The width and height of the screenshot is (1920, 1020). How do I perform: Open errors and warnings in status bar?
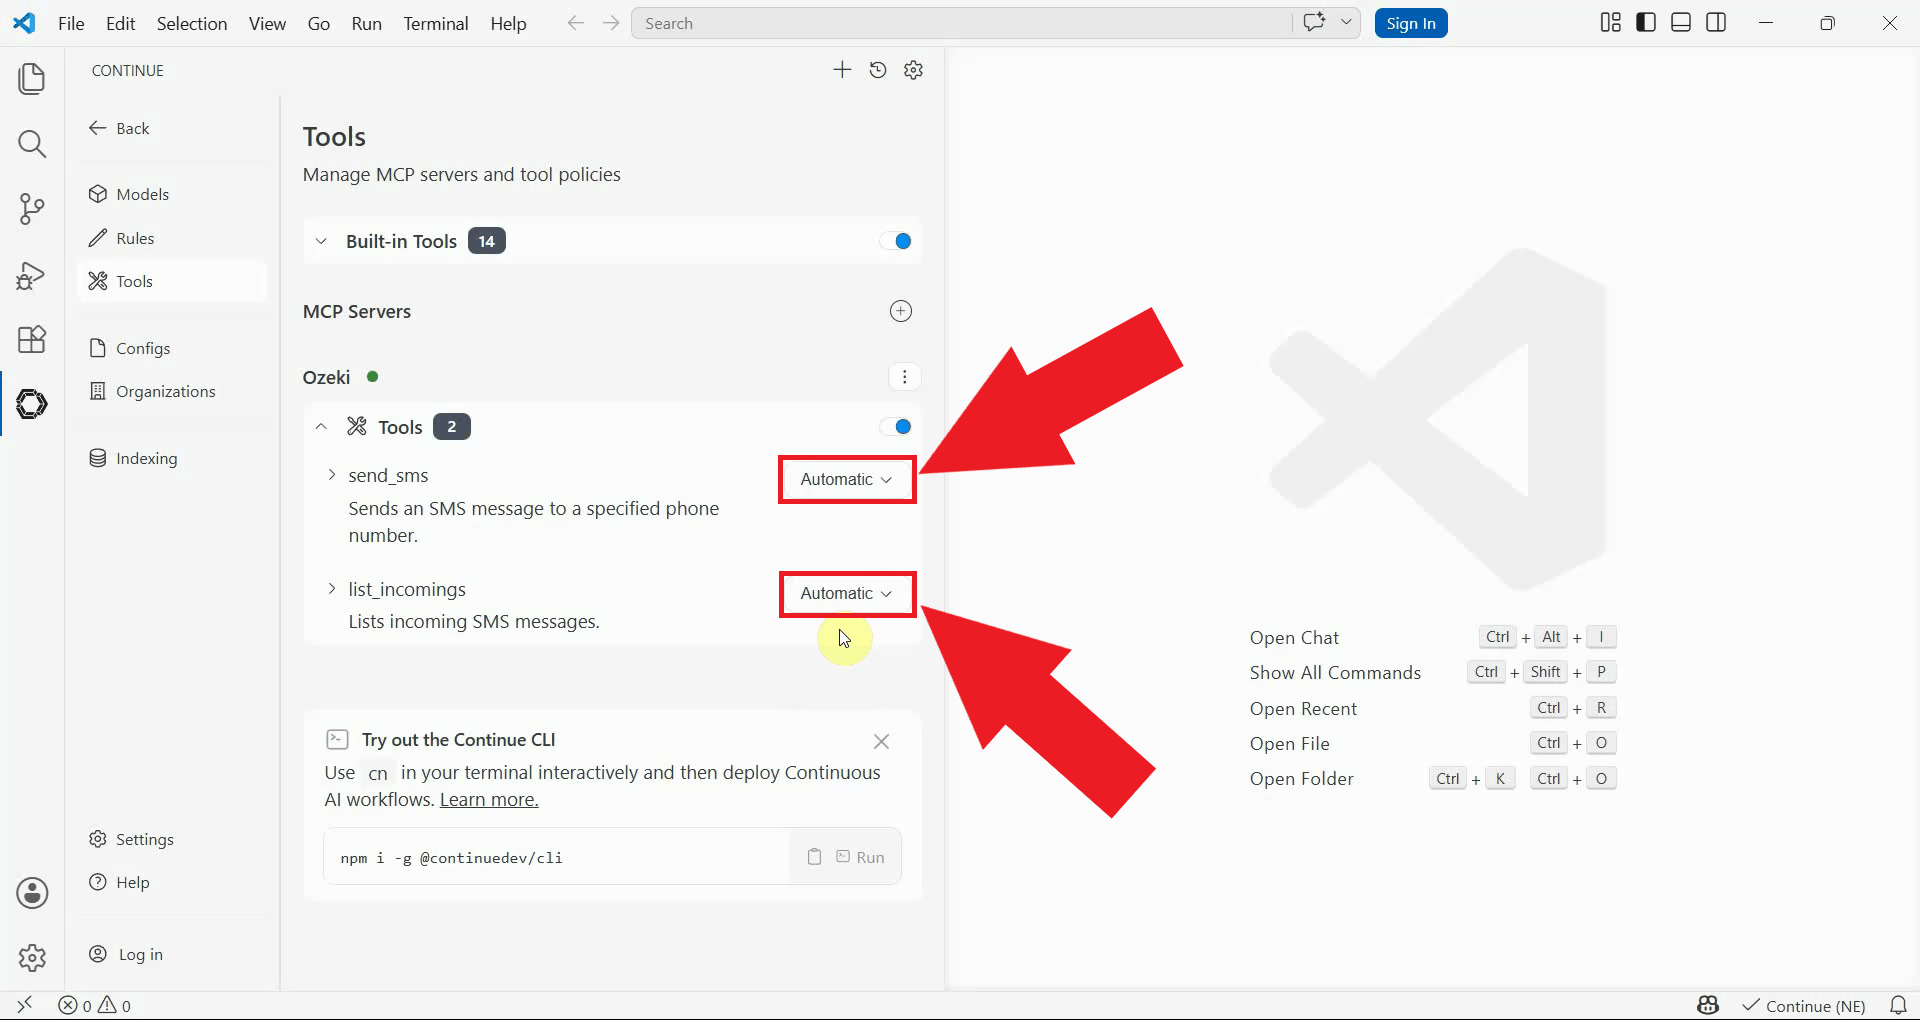coord(95,1005)
